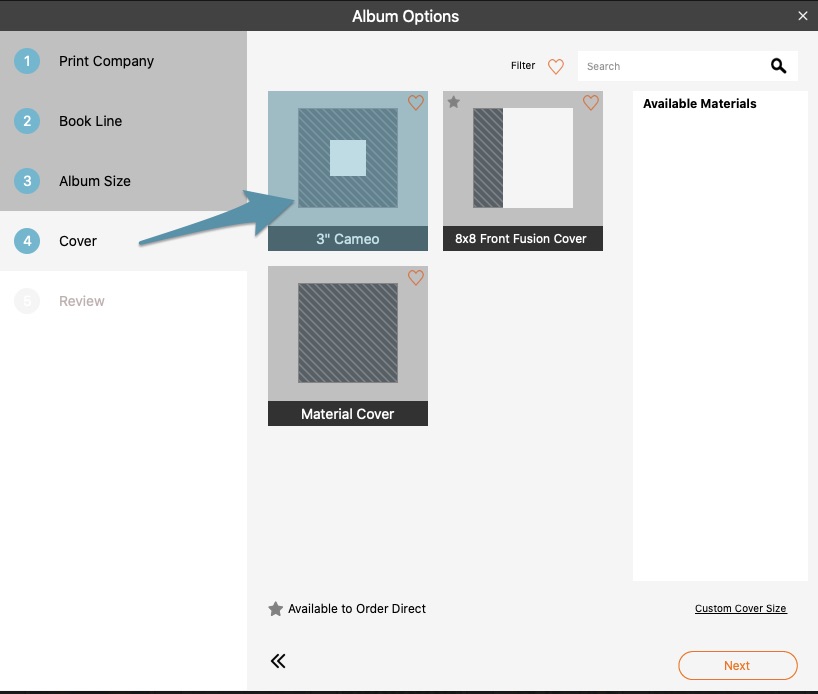Screen dimensions: 818x694
Task: Select the step 4 Cover tab
Action: 123,241
